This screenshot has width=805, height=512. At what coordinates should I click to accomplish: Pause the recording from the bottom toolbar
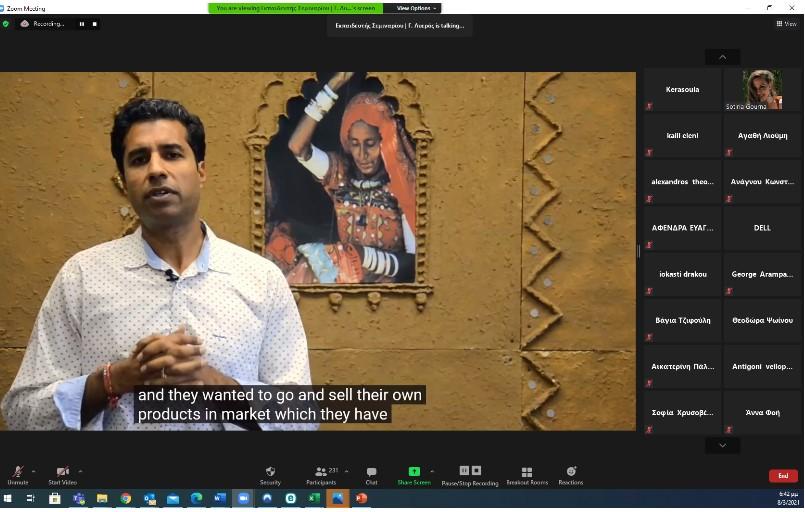tap(464, 470)
